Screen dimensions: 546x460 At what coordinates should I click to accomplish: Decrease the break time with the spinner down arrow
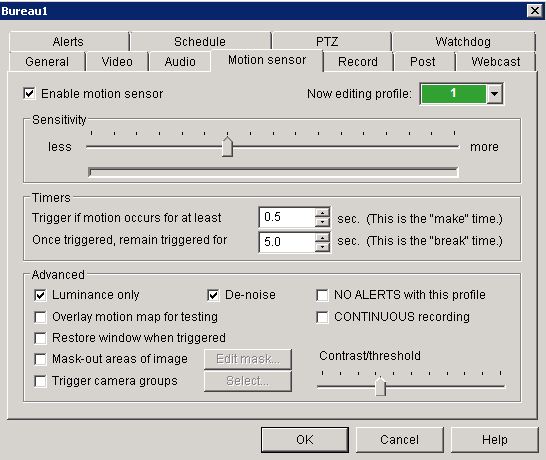[x=322, y=247]
